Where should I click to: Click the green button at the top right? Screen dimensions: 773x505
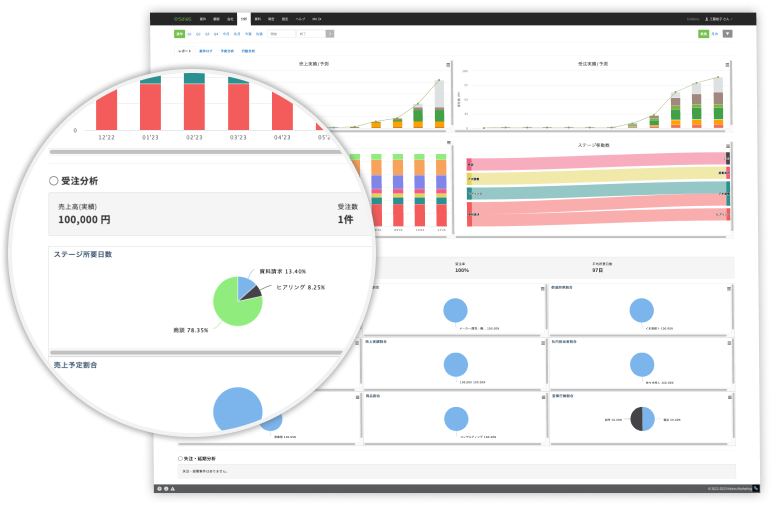(703, 34)
